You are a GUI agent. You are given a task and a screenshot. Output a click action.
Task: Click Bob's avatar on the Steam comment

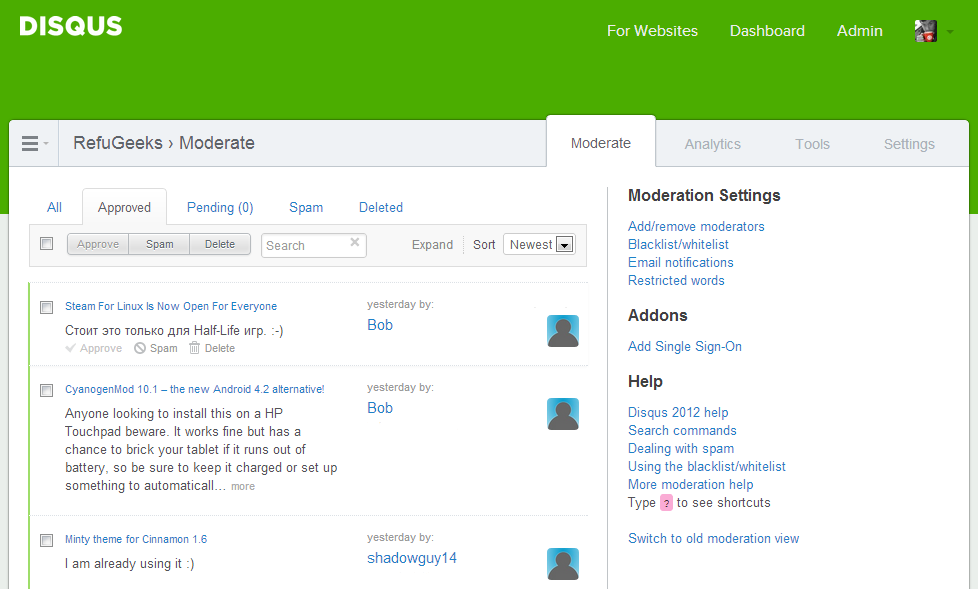(563, 331)
